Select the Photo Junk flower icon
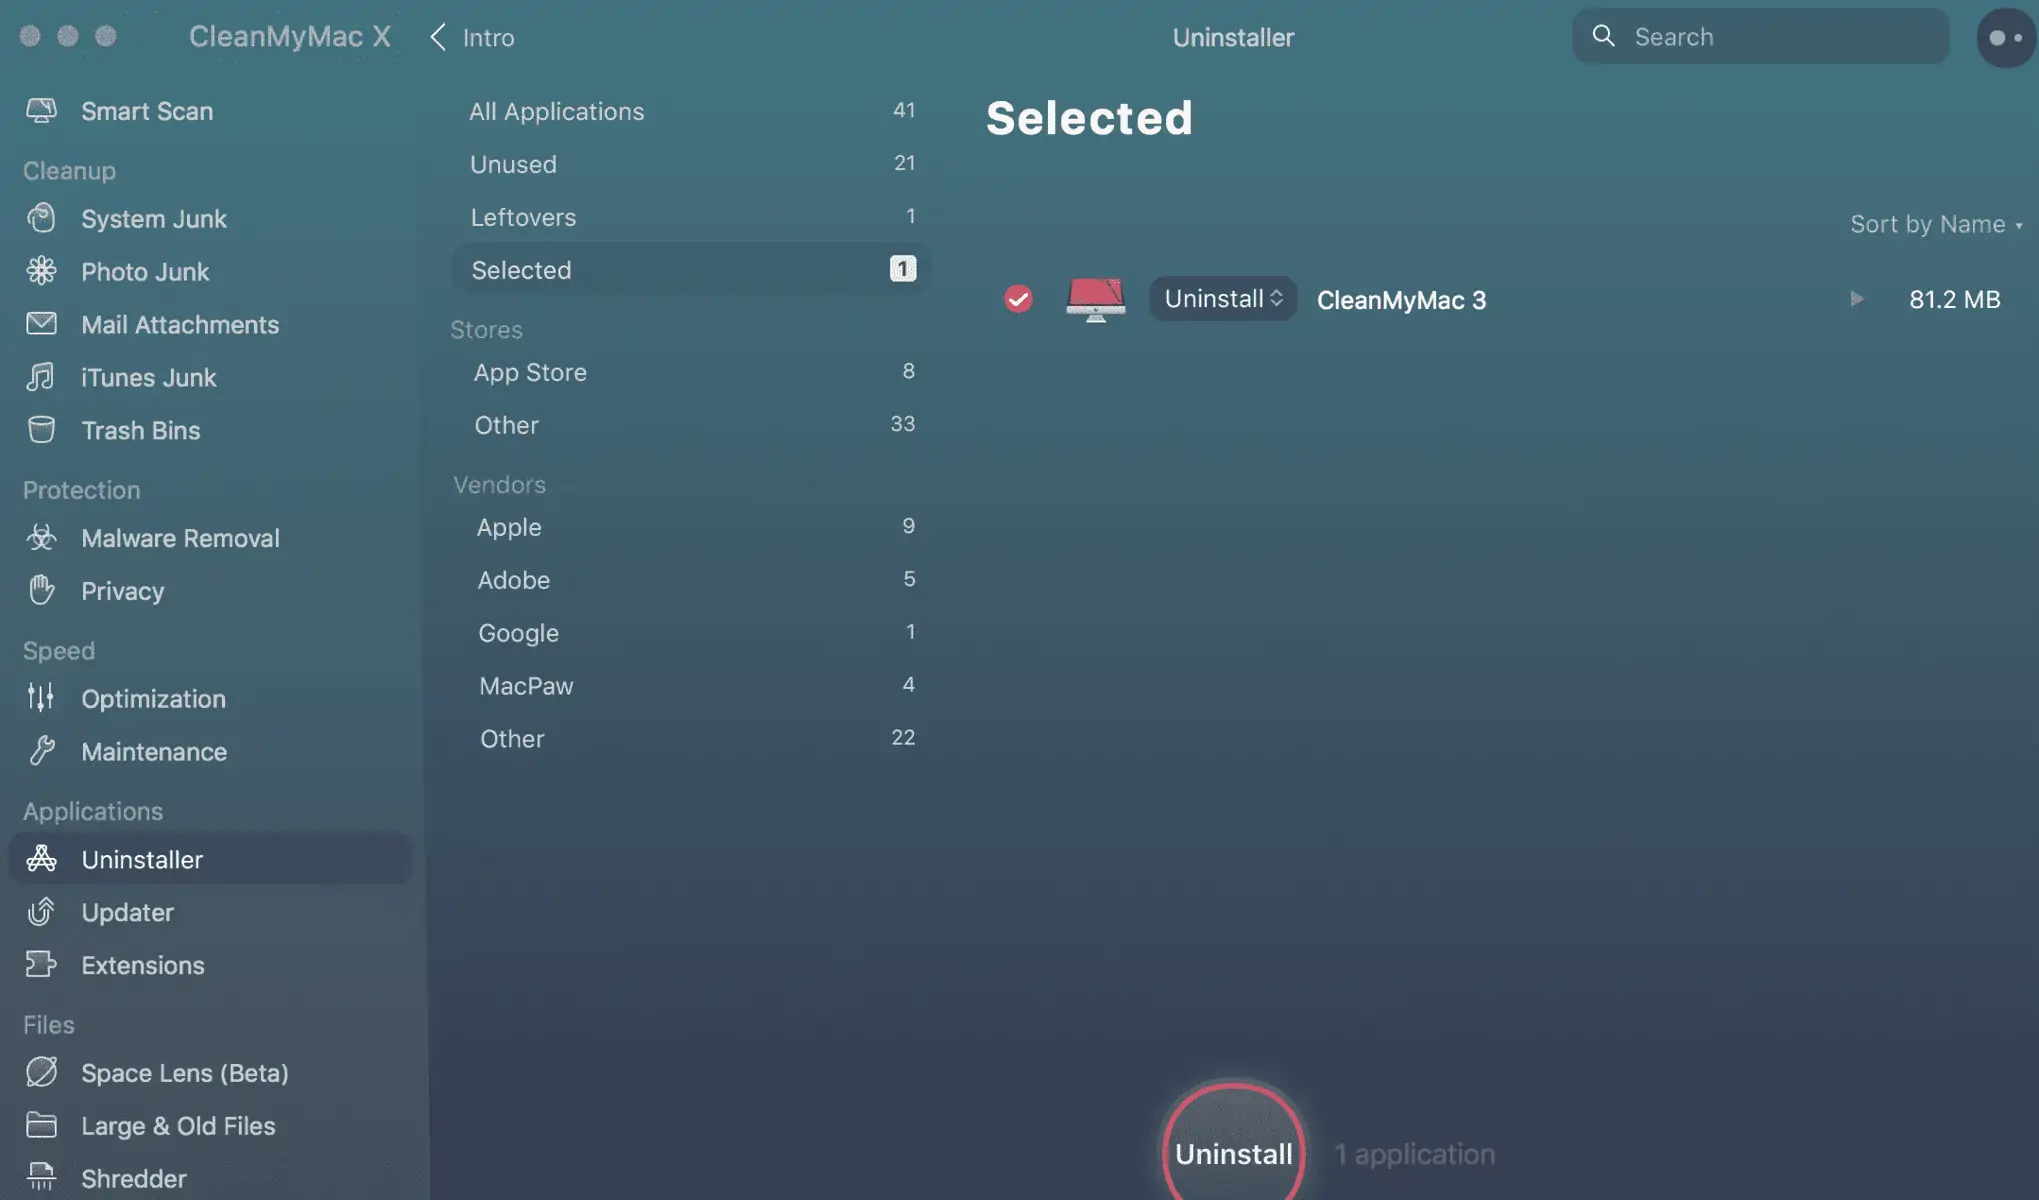2039x1200 pixels. [41, 271]
